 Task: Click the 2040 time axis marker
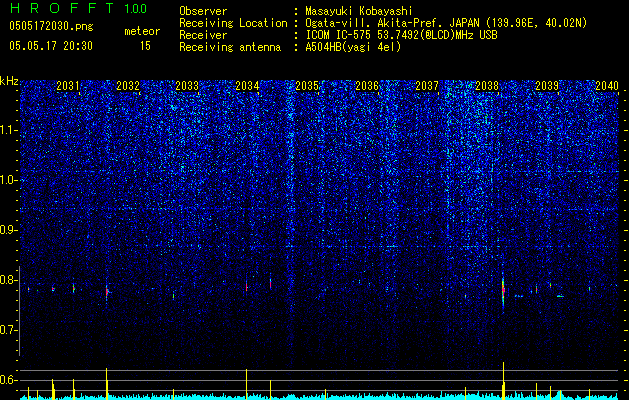coord(607,85)
